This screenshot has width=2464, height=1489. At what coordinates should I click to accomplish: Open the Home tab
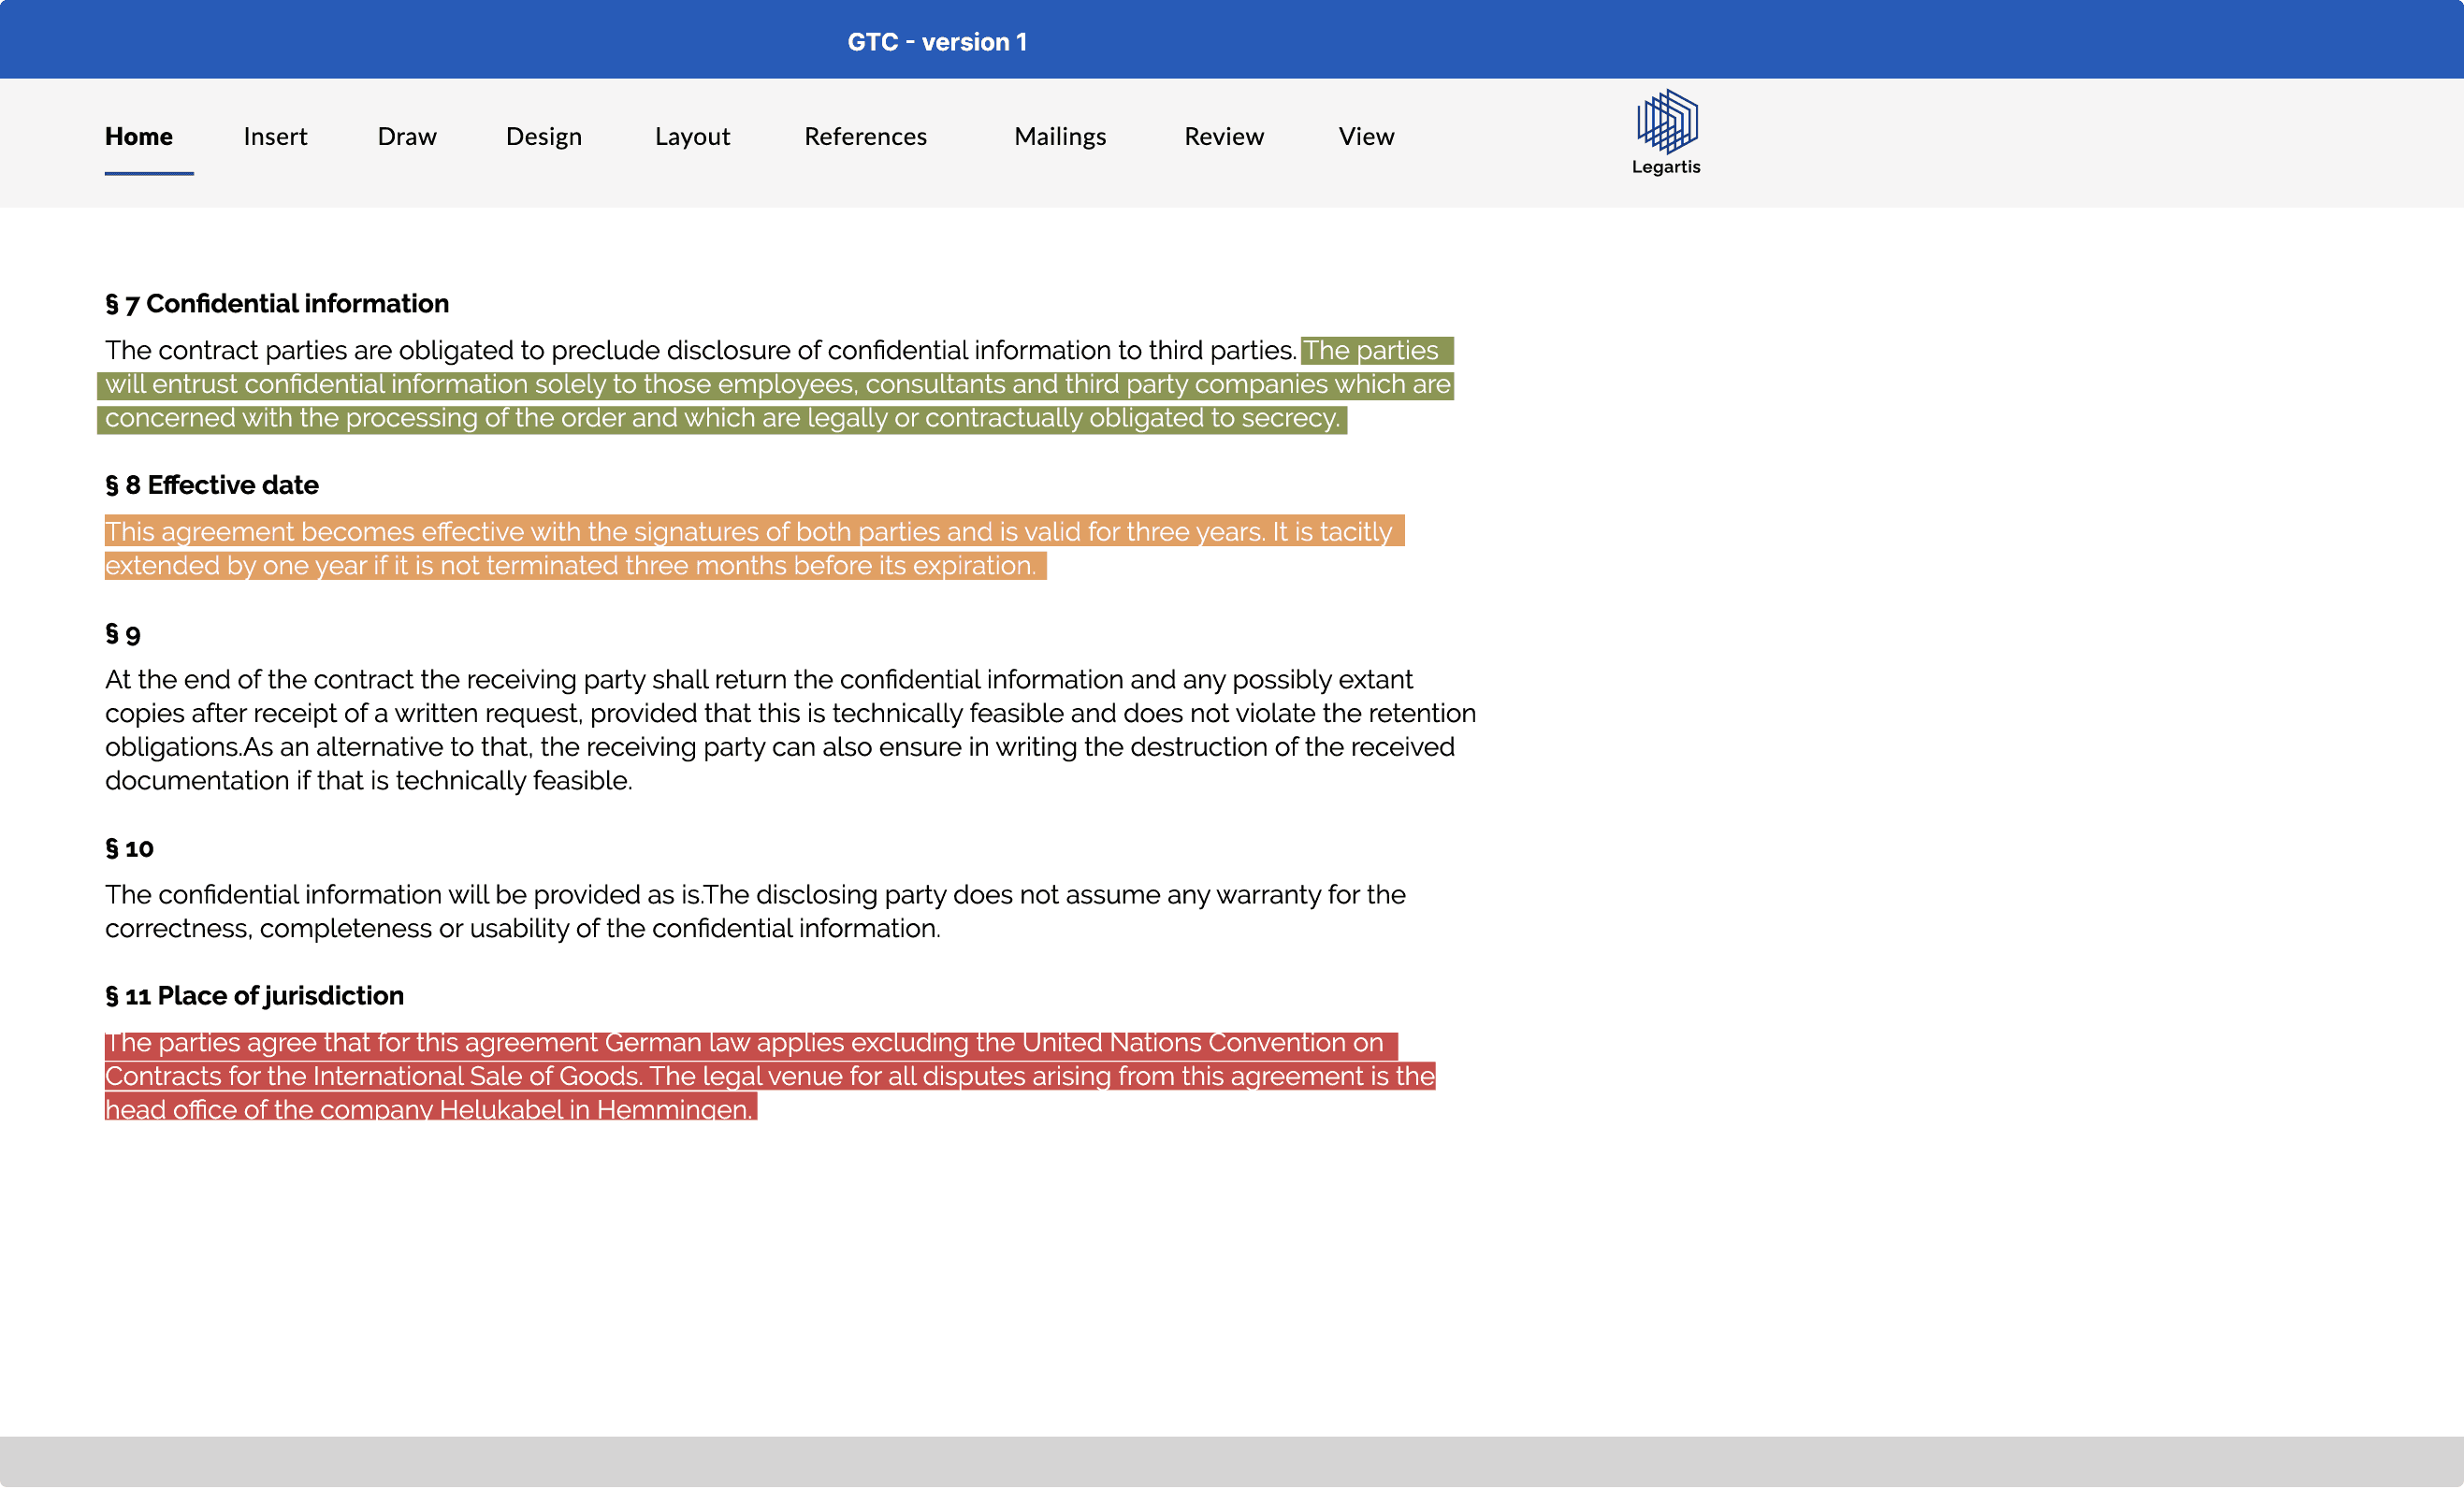click(x=139, y=136)
